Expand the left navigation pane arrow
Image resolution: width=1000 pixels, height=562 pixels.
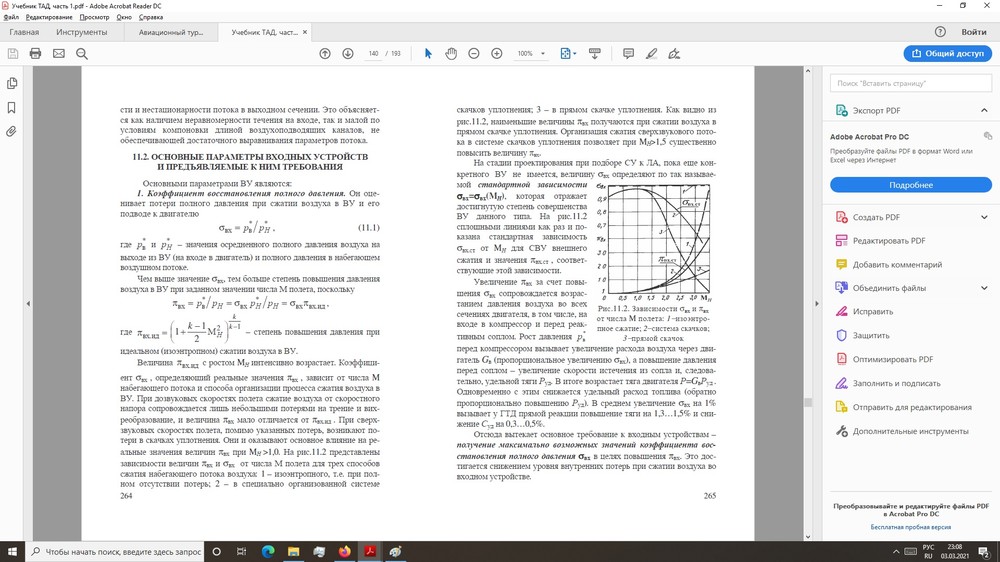[28, 304]
